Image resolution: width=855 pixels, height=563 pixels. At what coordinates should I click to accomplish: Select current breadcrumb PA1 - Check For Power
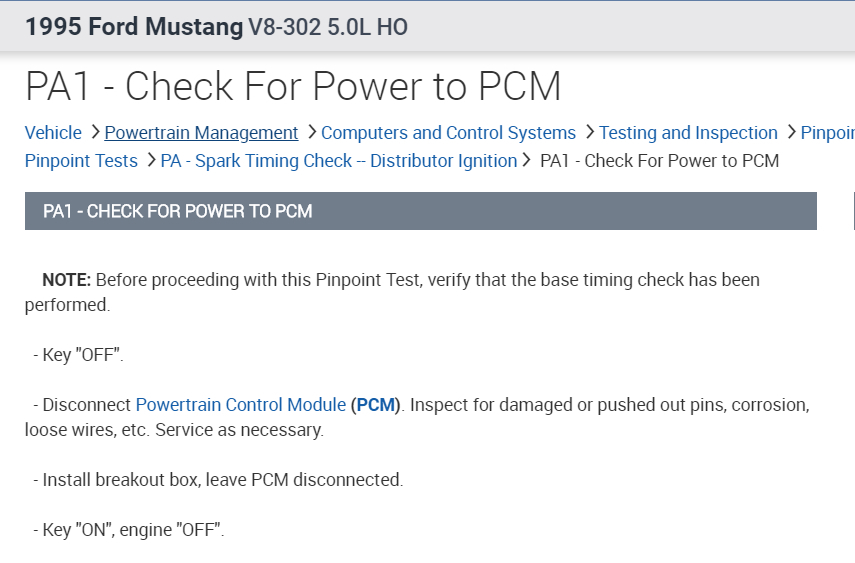[659, 160]
